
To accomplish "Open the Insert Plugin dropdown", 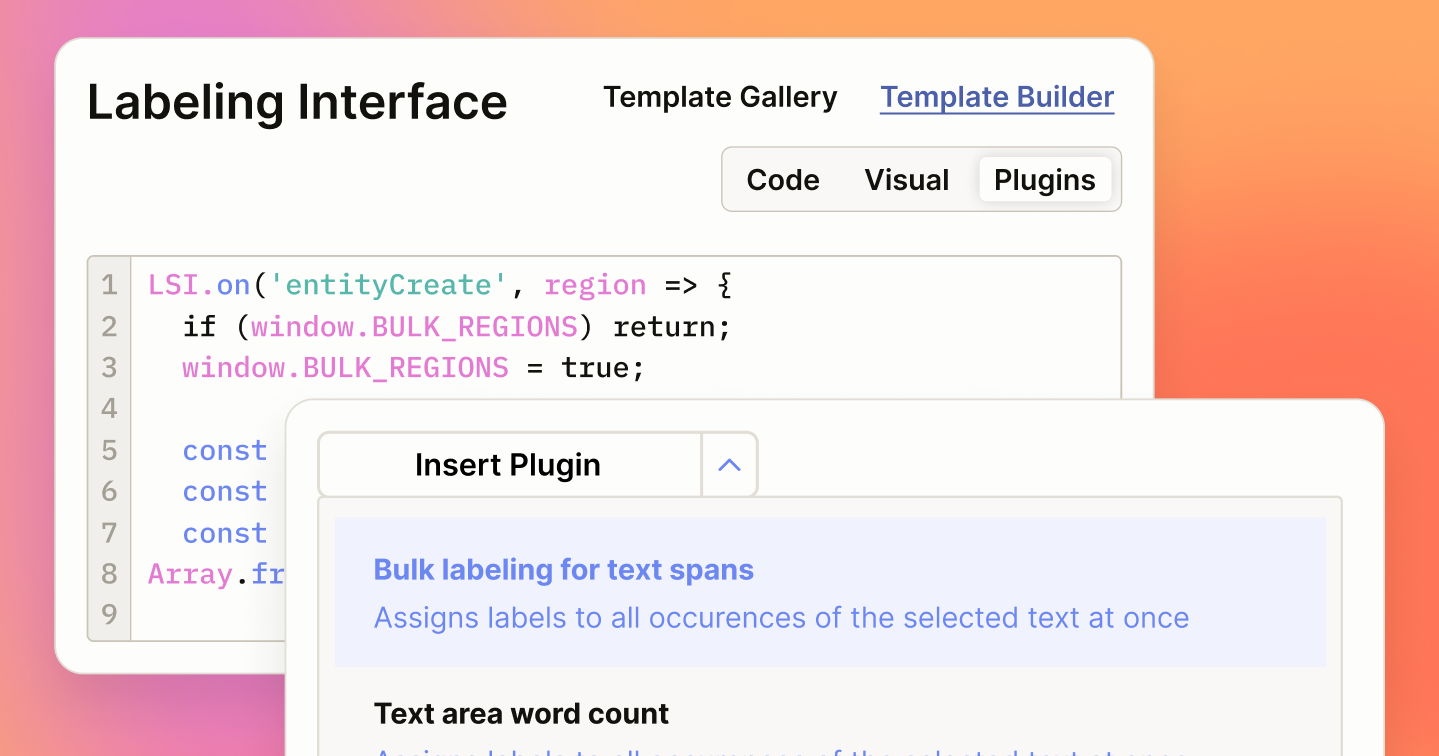I will [508, 464].
